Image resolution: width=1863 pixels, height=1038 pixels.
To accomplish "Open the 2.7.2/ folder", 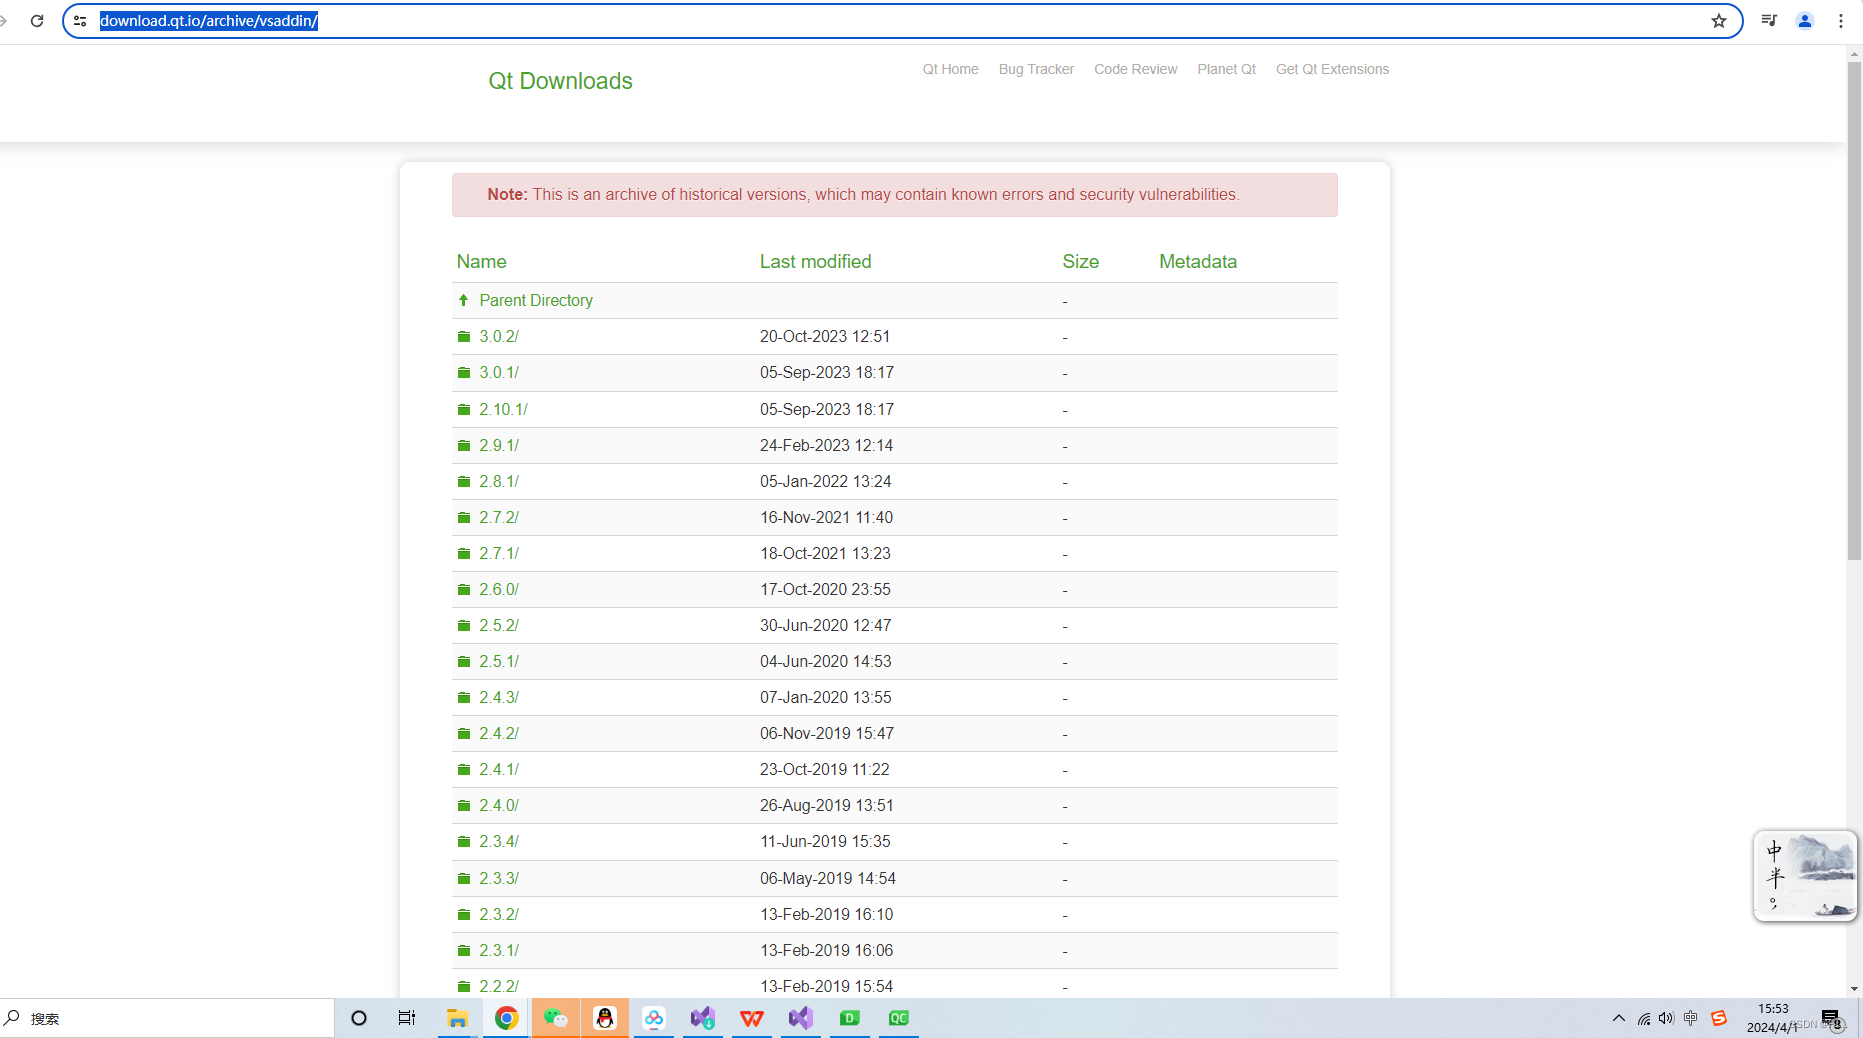I will pyautogui.click(x=499, y=518).
